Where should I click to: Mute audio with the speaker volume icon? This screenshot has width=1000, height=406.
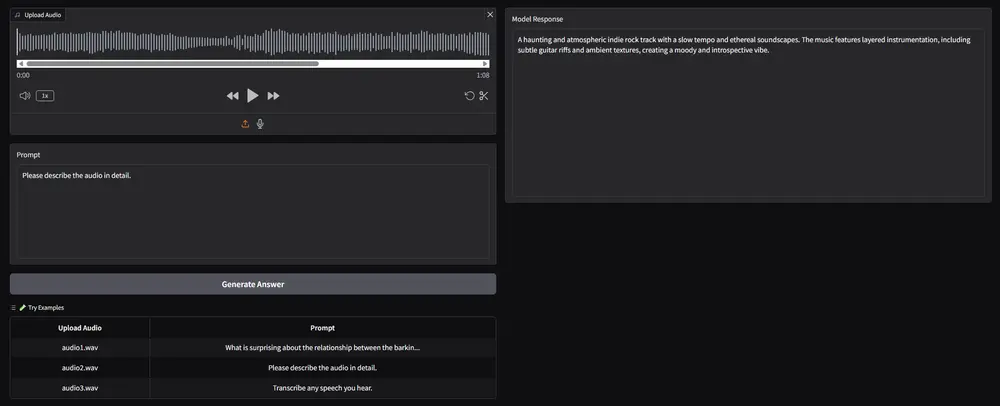click(25, 96)
